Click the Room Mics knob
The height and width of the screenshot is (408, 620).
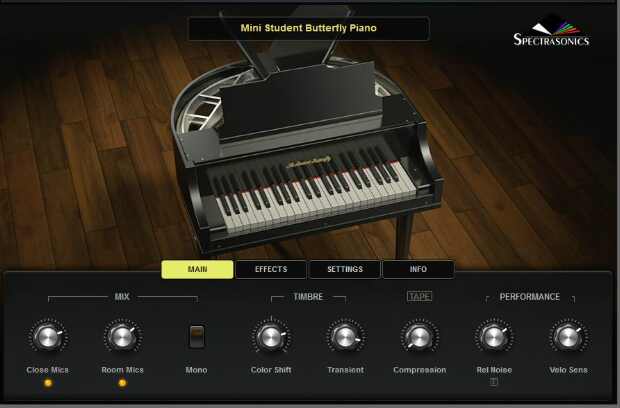coord(121,337)
